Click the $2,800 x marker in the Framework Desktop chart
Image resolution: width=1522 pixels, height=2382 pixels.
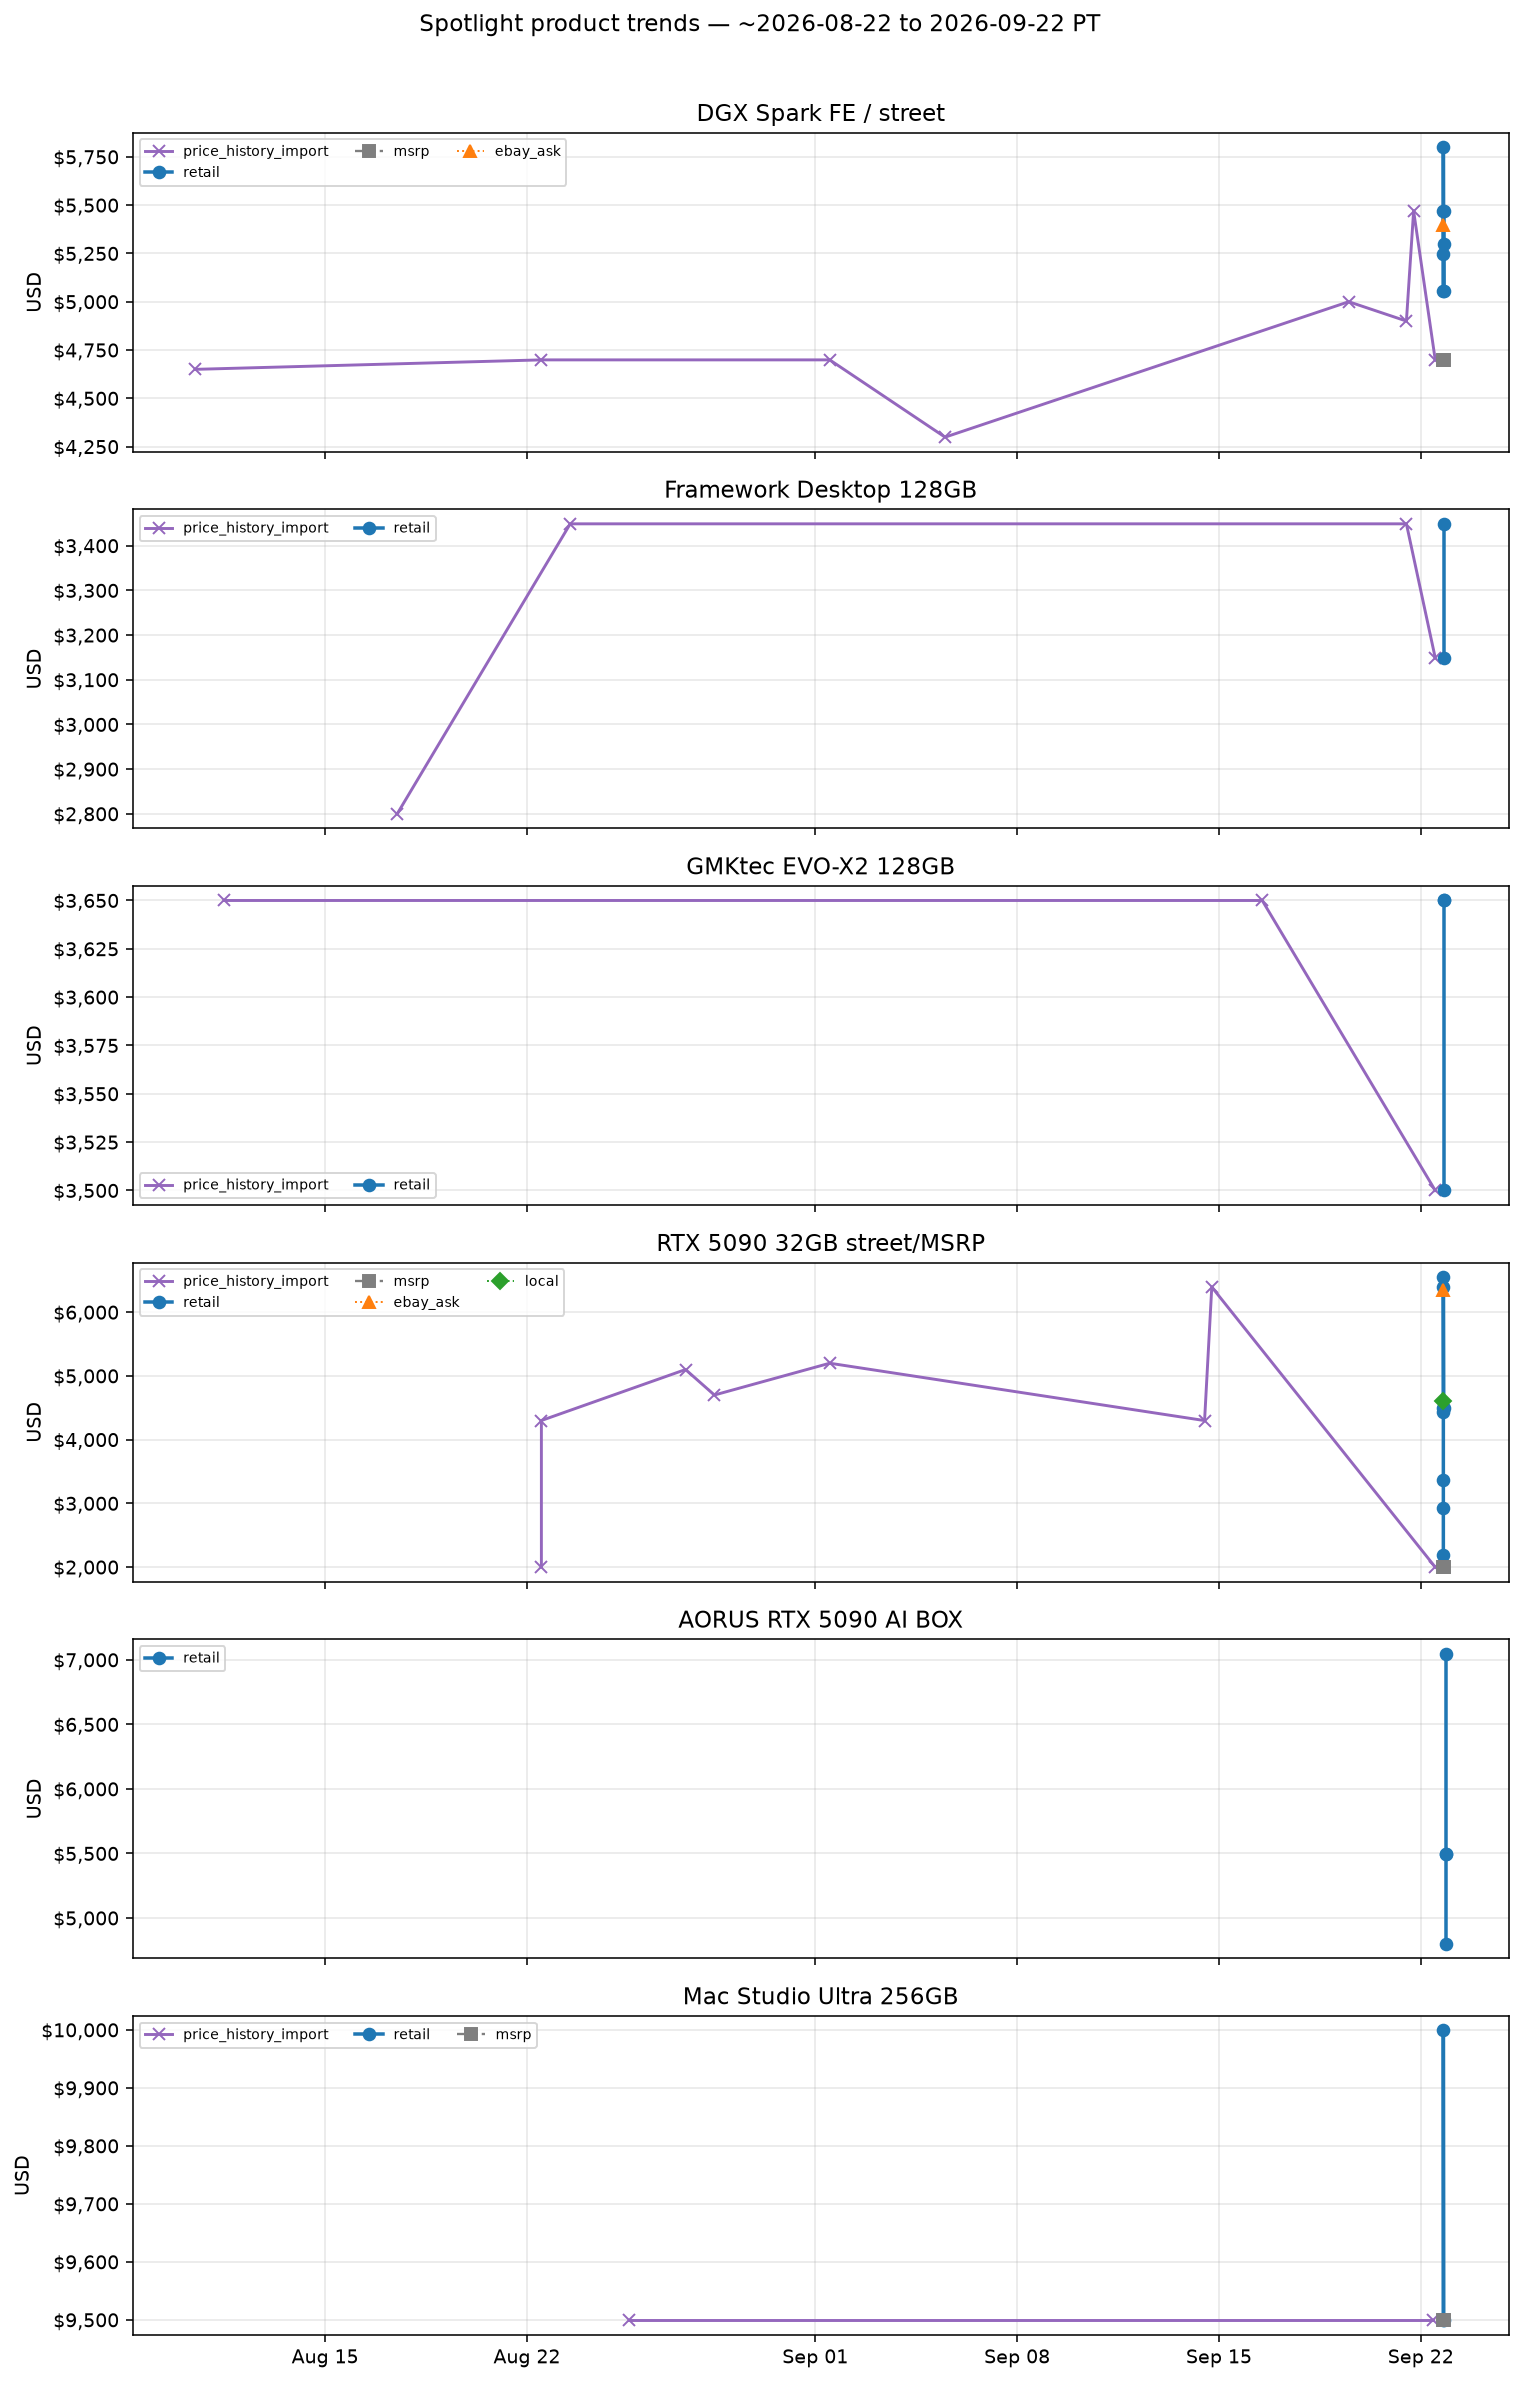[397, 814]
